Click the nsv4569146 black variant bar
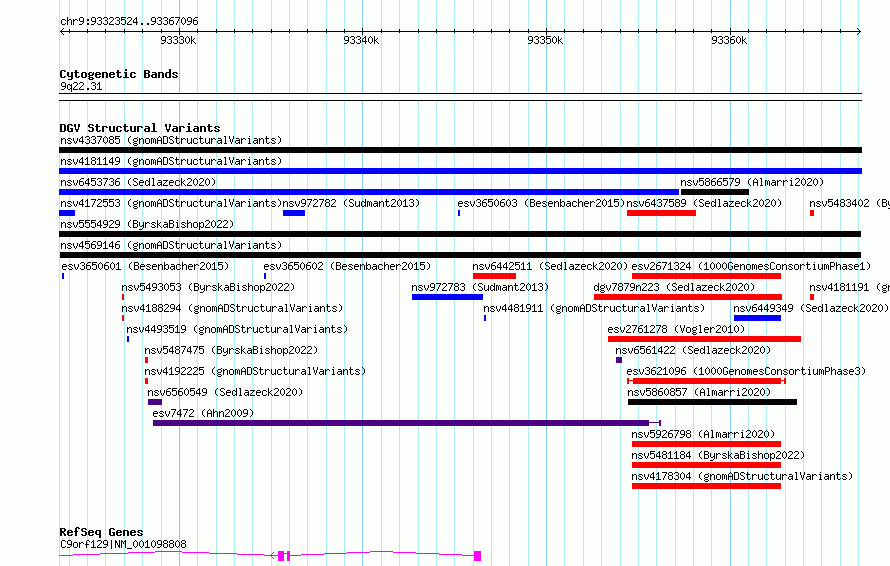This screenshot has width=890, height=566. click(460, 255)
